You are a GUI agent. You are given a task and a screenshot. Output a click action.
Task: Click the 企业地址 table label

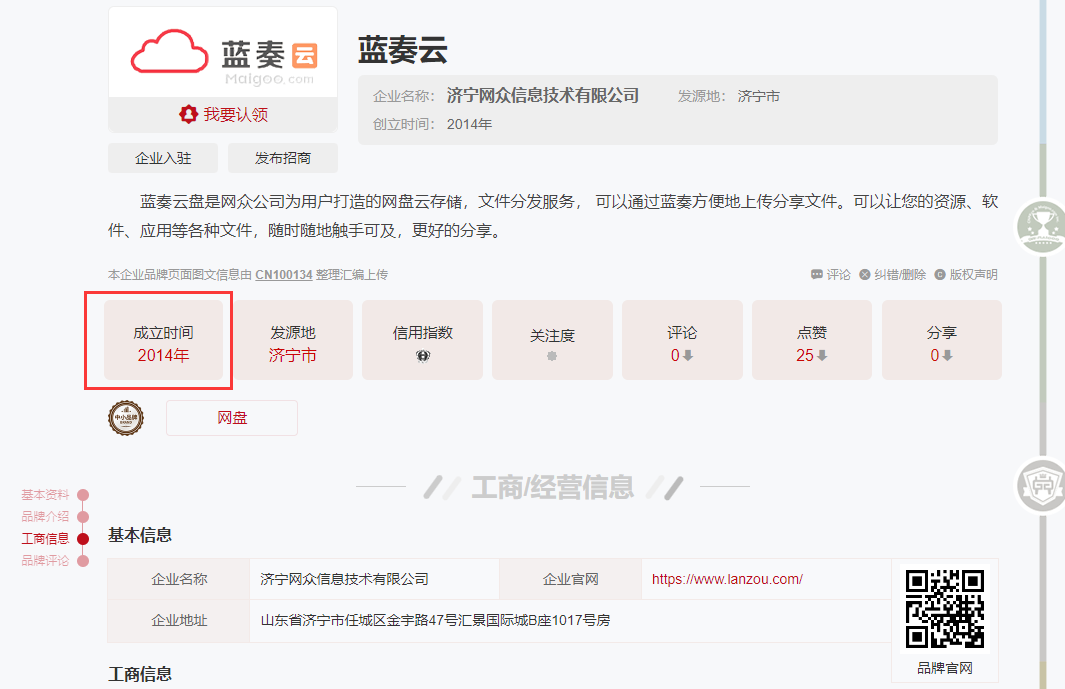pyautogui.click(x=179, y=620)
